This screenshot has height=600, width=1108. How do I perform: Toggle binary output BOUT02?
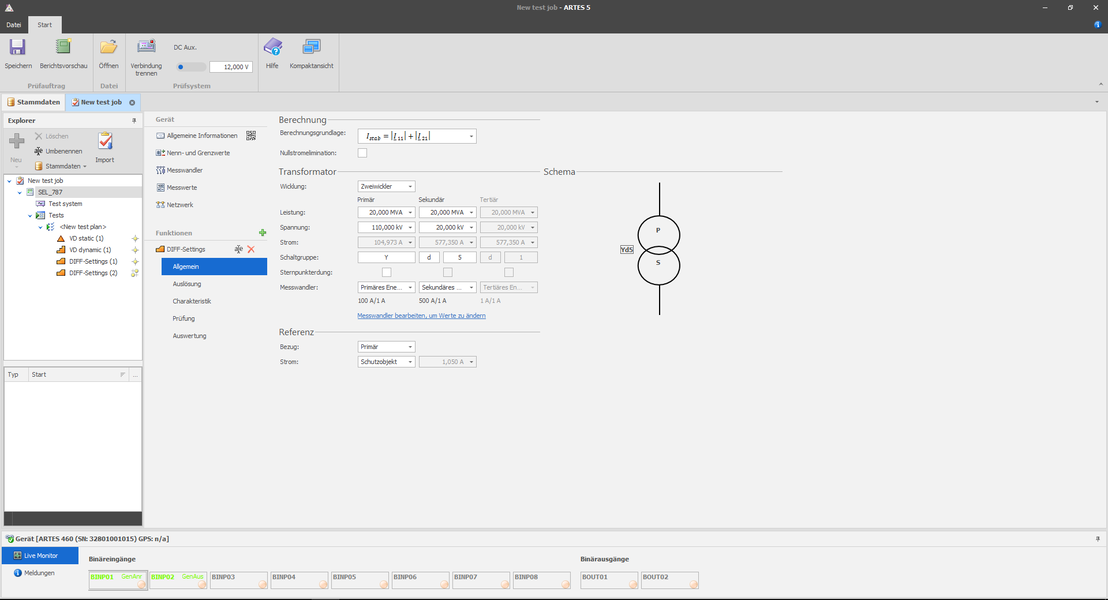pos(670,580)
